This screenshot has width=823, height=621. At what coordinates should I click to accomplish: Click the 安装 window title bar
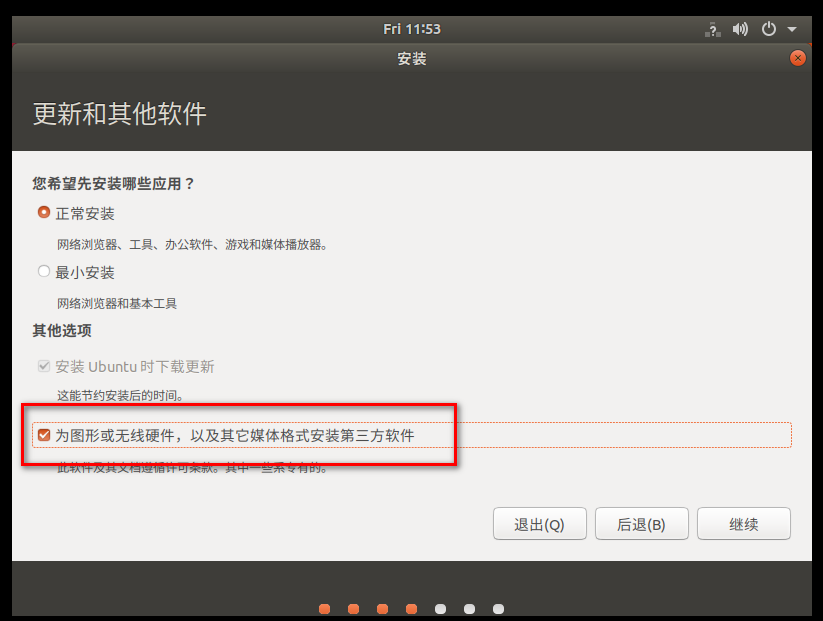coord(411,57)
